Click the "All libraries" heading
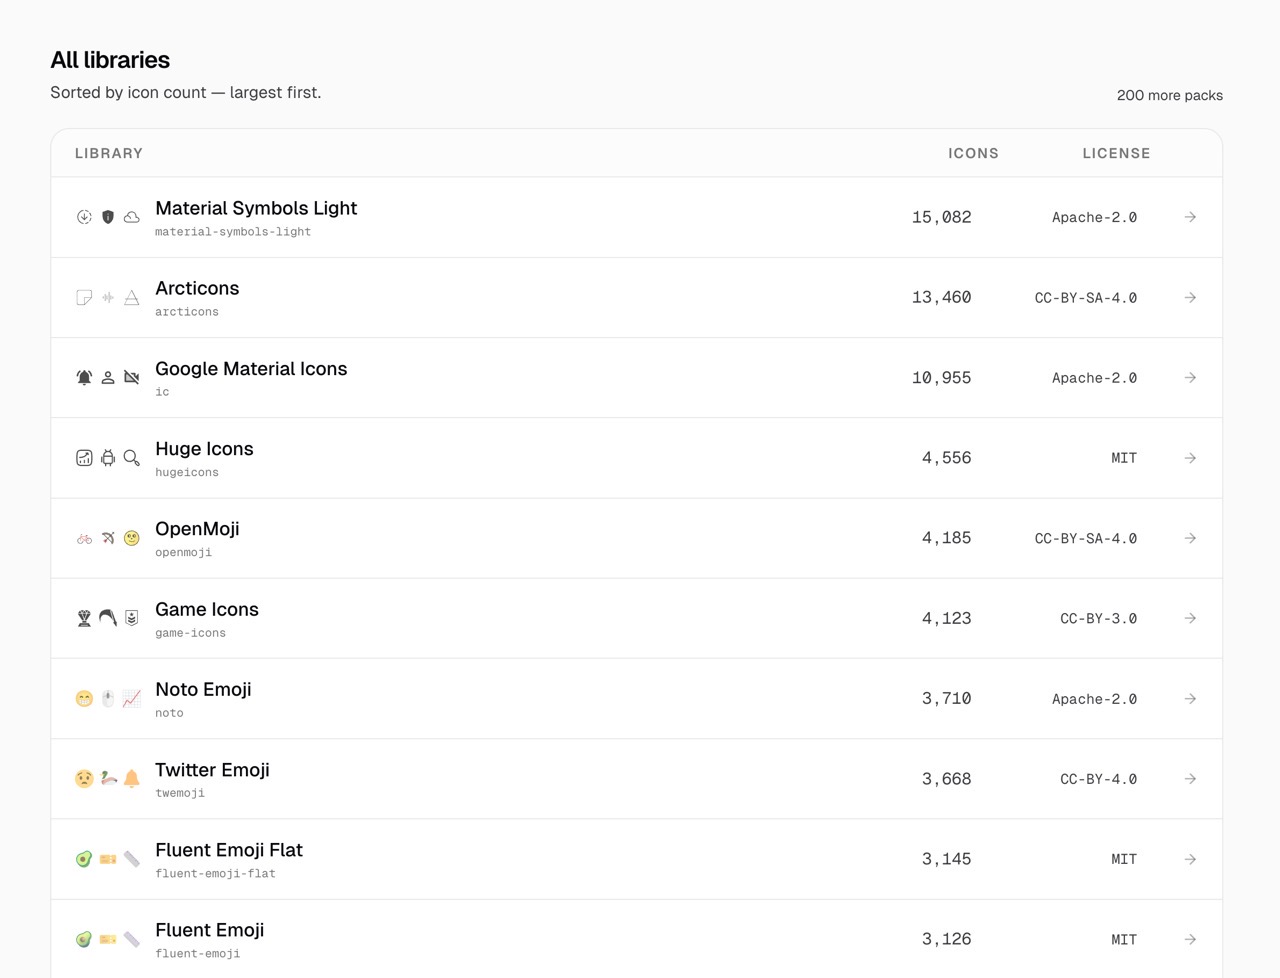The image size is (1280, 978). pyautogui.click(x=110, y=60)
